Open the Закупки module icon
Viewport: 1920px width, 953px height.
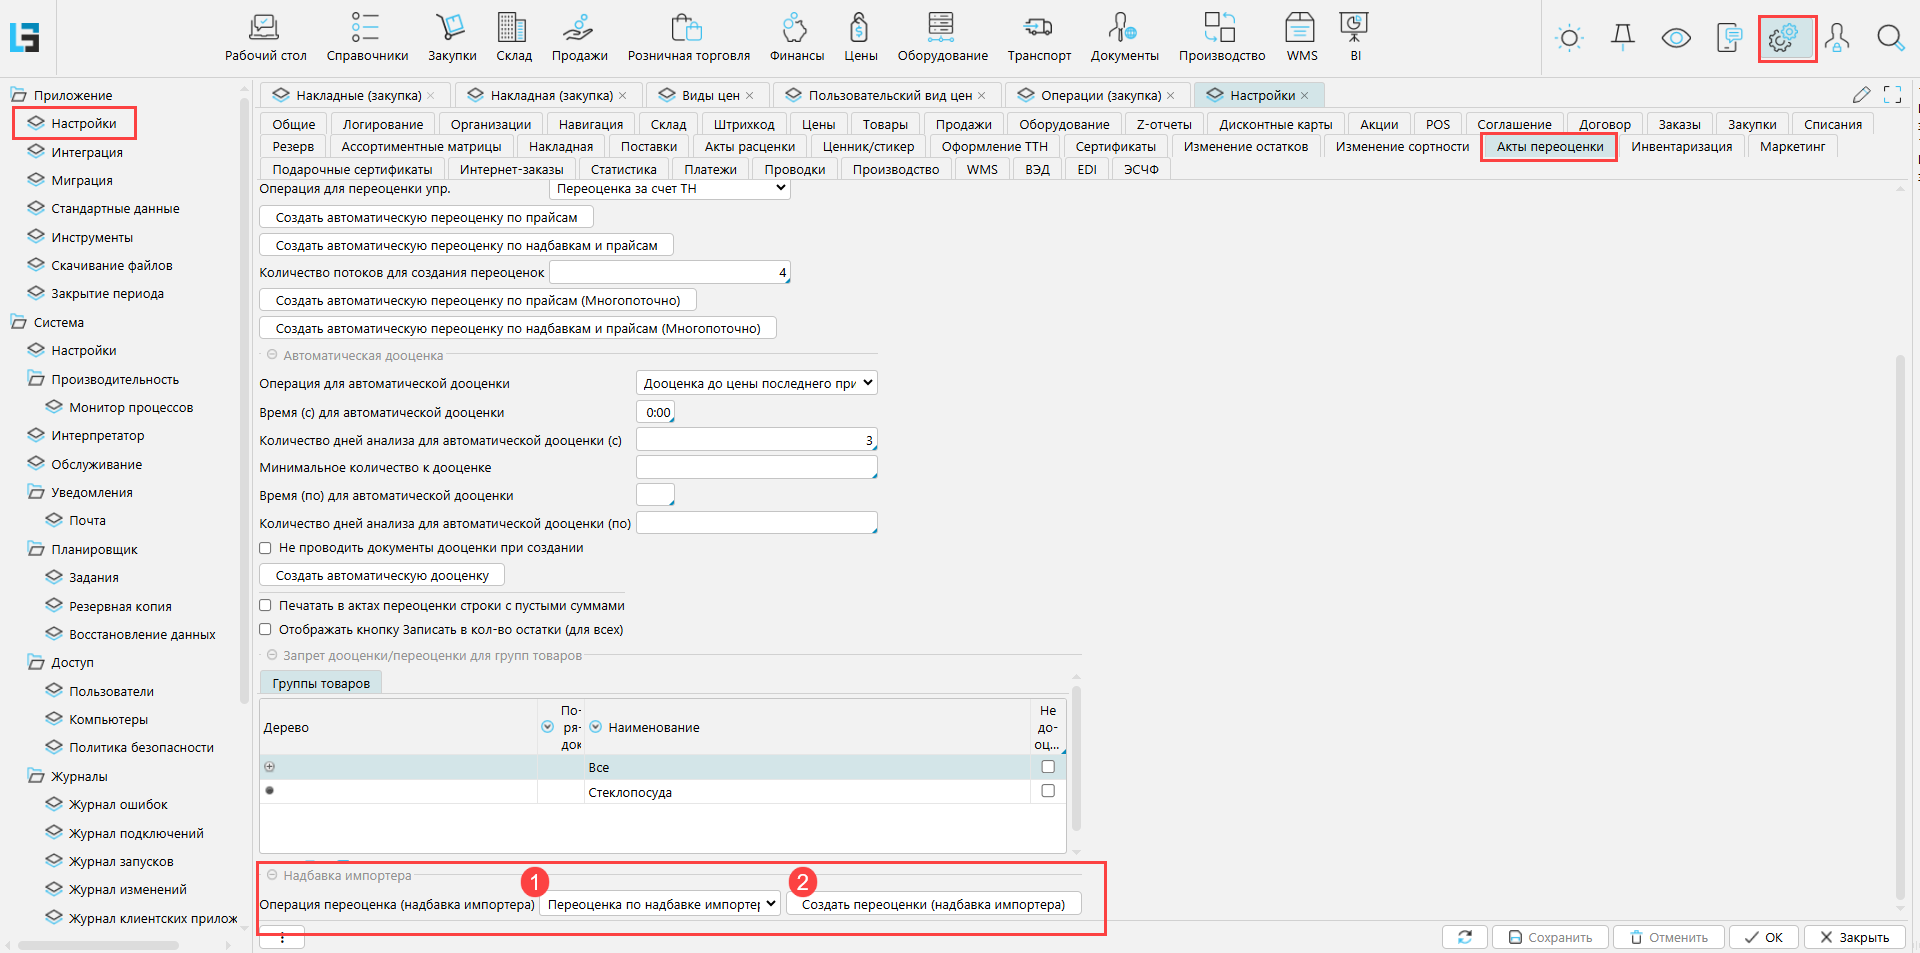click(x=451, y=28)
